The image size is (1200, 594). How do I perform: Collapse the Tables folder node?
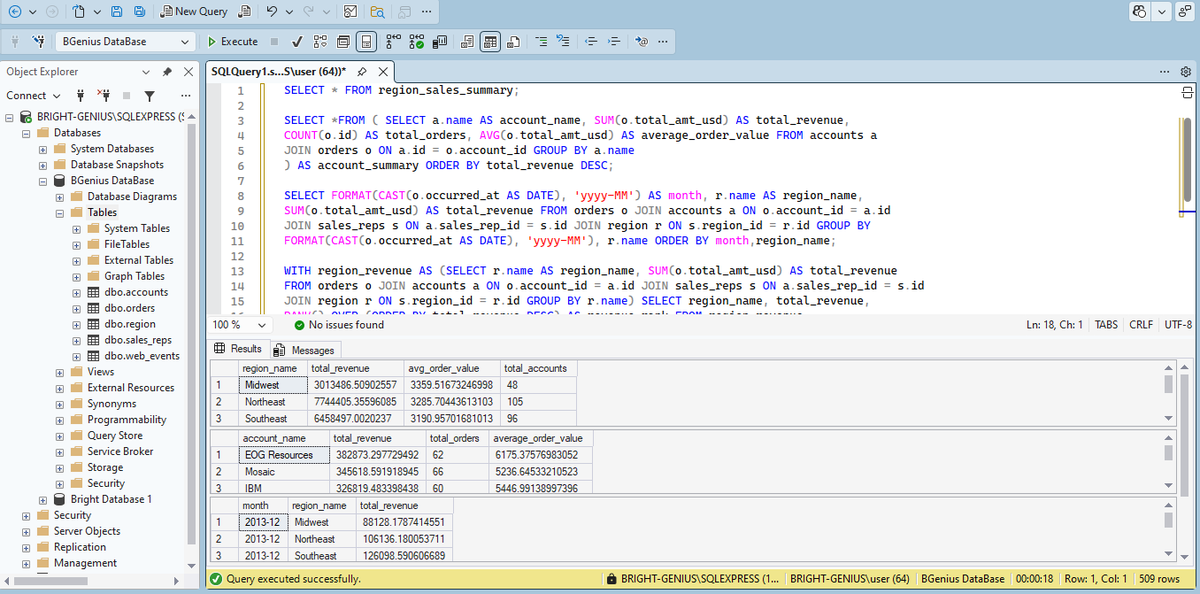click(61, 213)
